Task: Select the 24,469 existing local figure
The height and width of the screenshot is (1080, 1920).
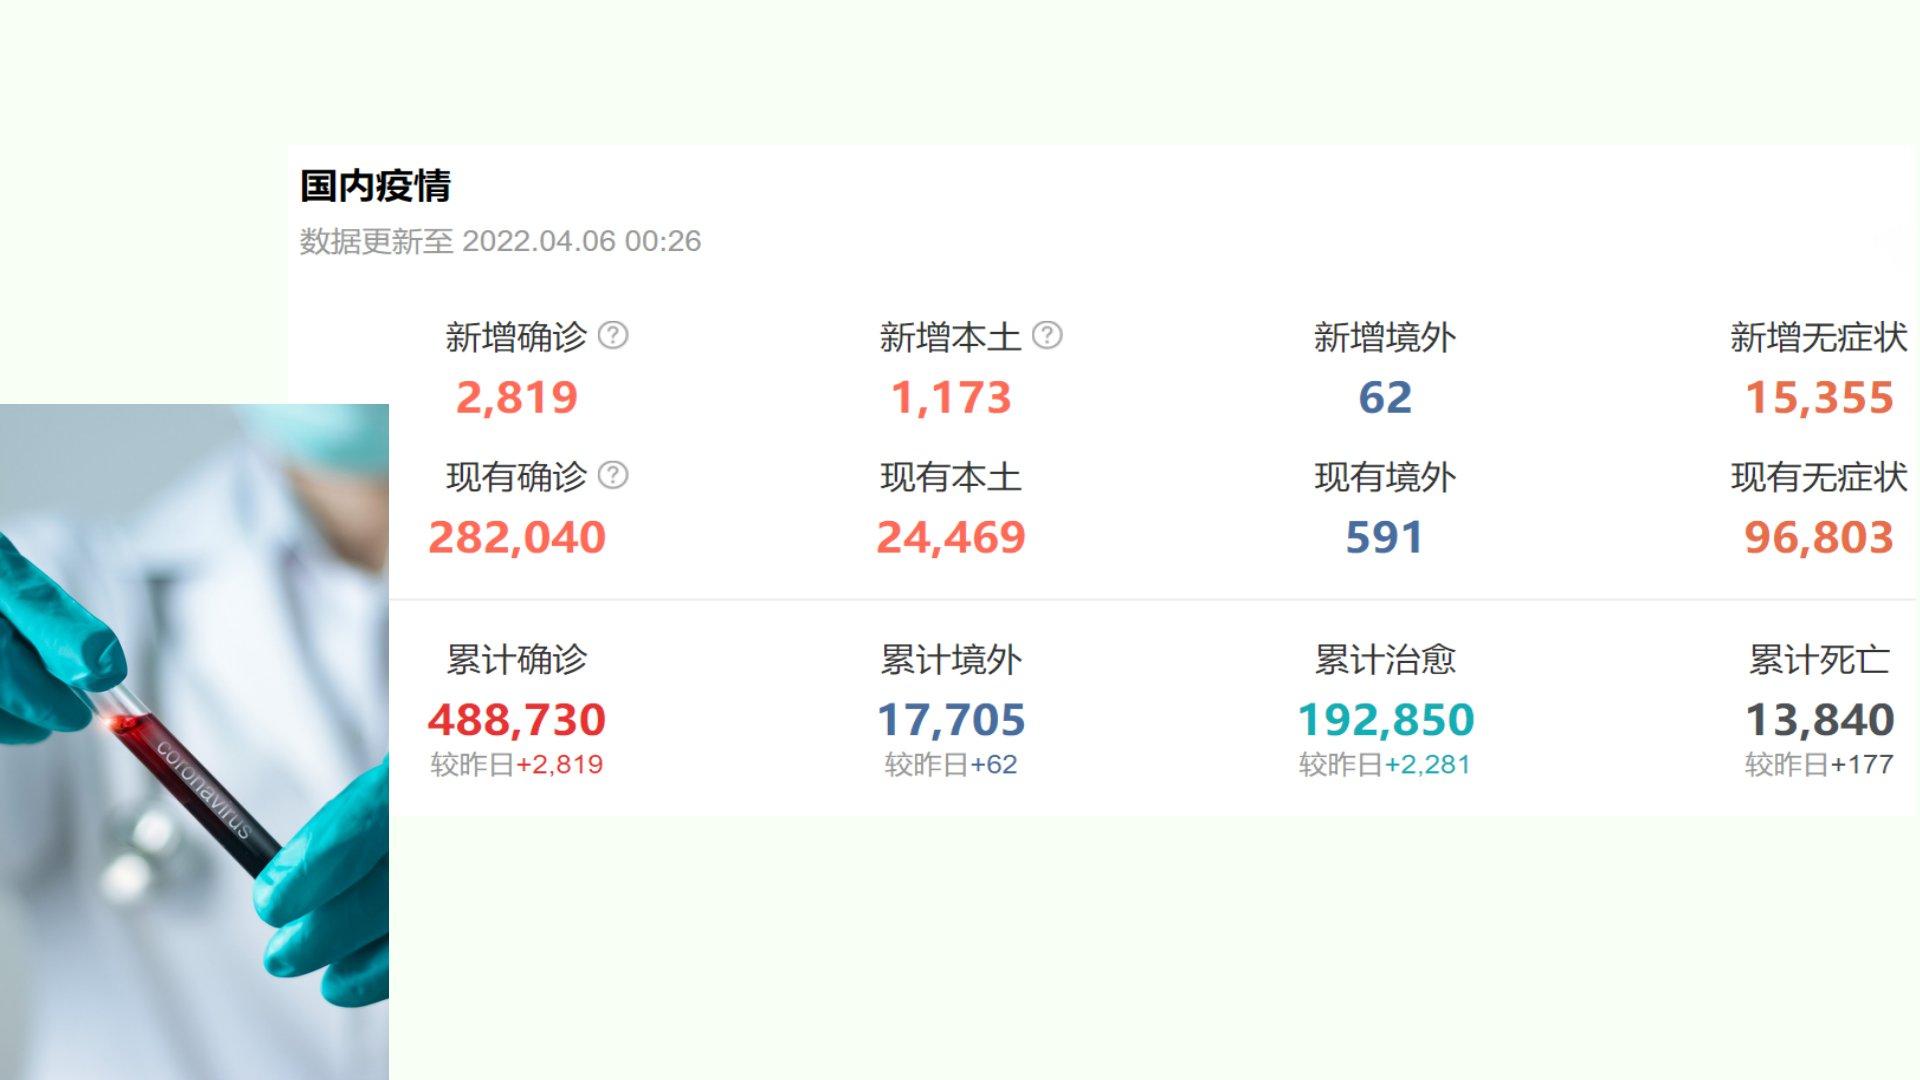Action: [x=951, y=538]
